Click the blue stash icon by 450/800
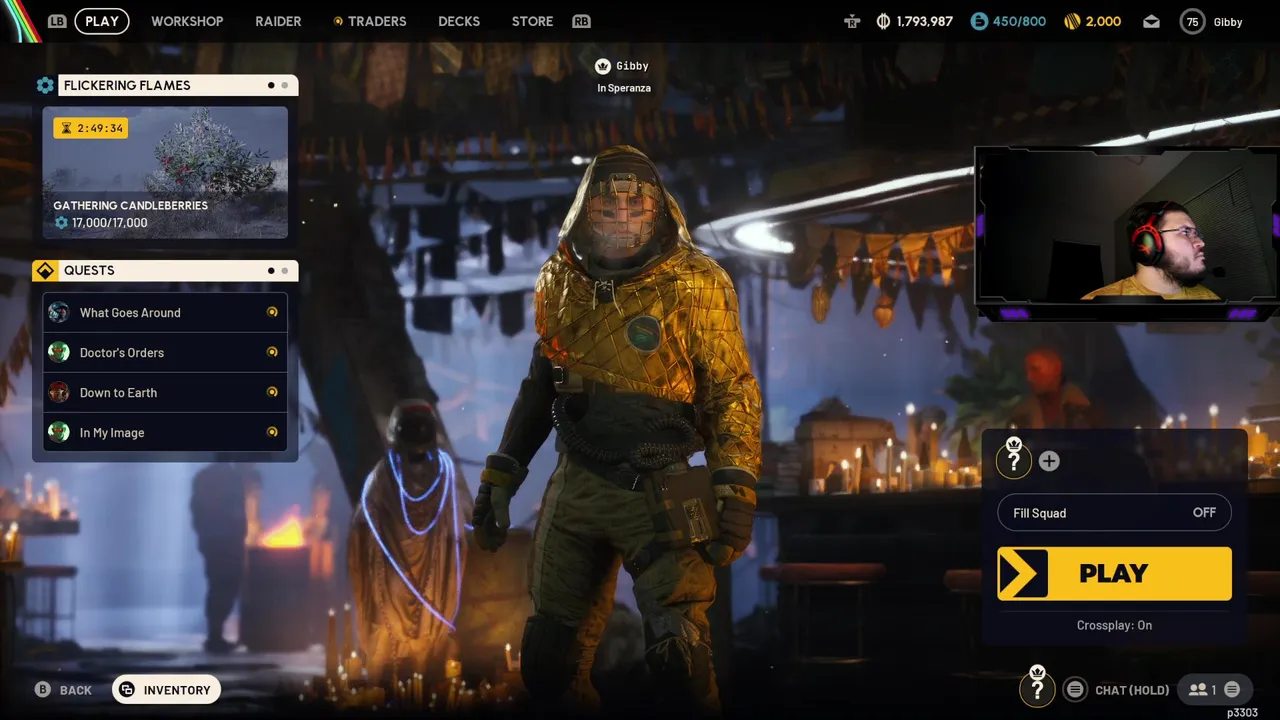Image resolution: width=1280 pixels, height=720 pixels. pyautogui.click(x=979, y=21)
